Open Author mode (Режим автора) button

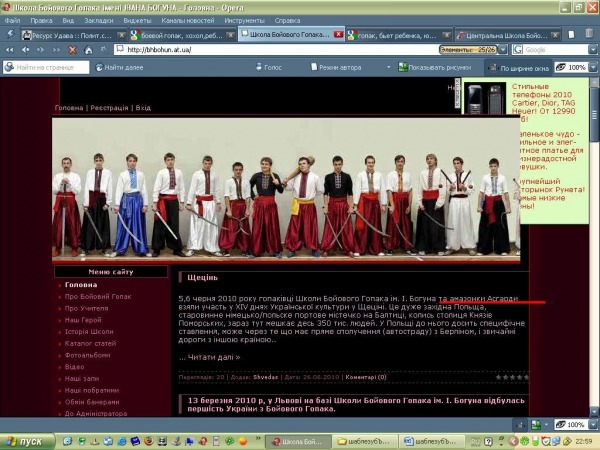coord(330,67)
